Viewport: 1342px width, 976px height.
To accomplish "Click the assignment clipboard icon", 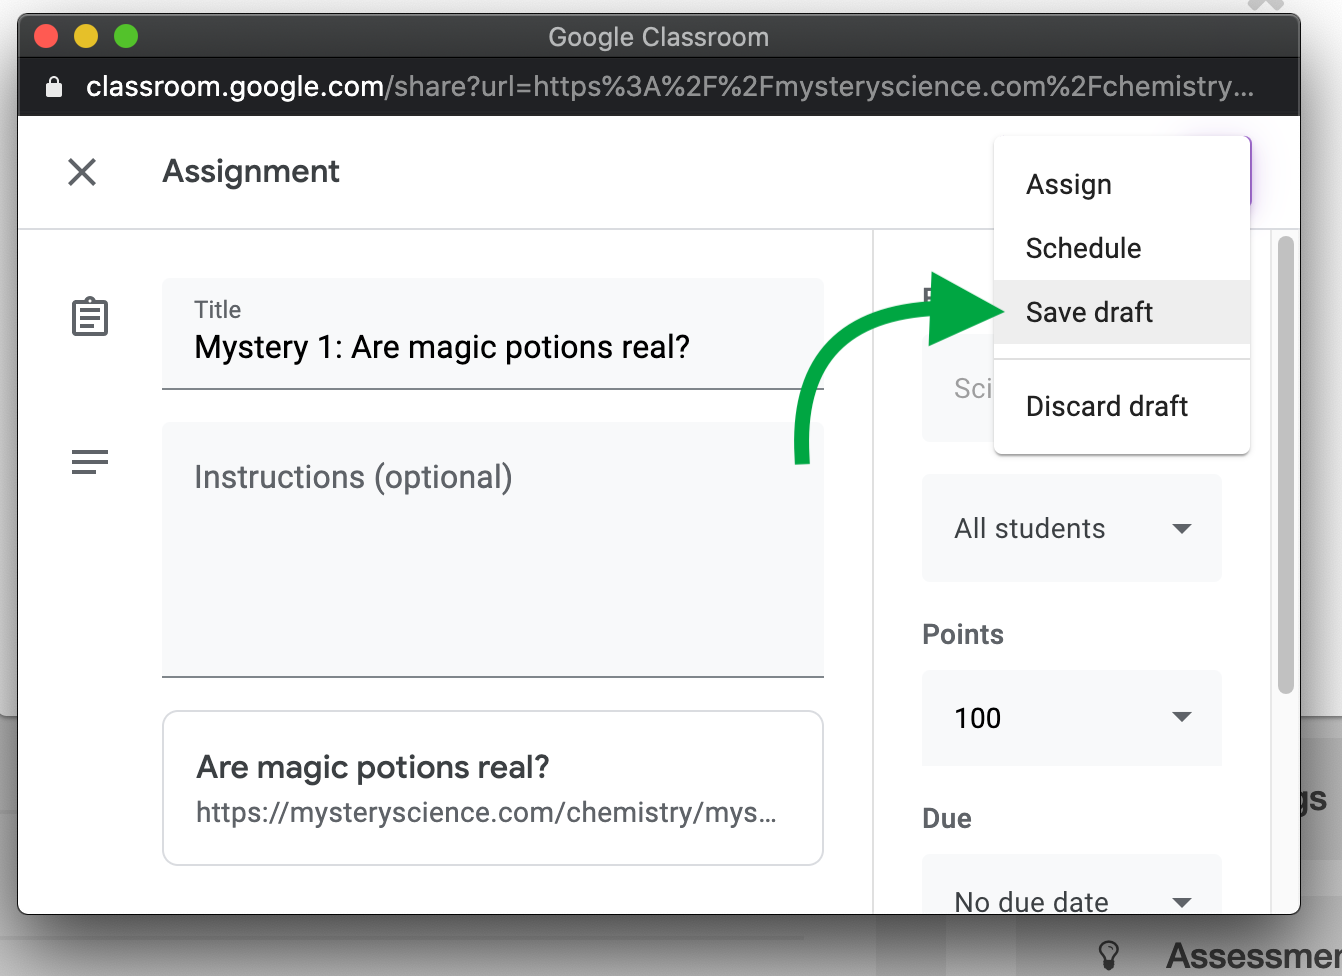I will point(90,317).
